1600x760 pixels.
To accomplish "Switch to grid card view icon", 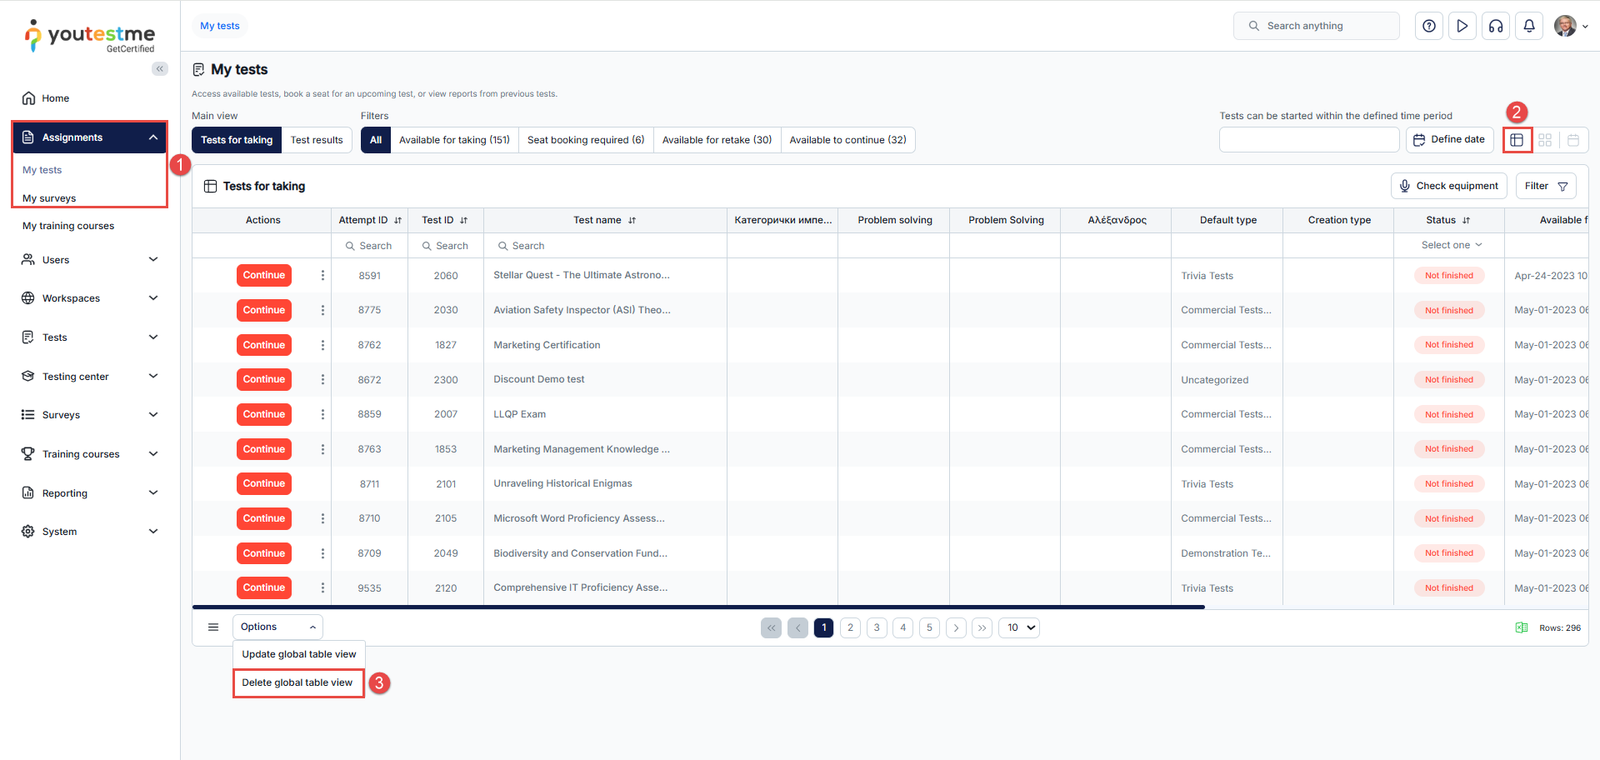I will (x=1545, y=140).
